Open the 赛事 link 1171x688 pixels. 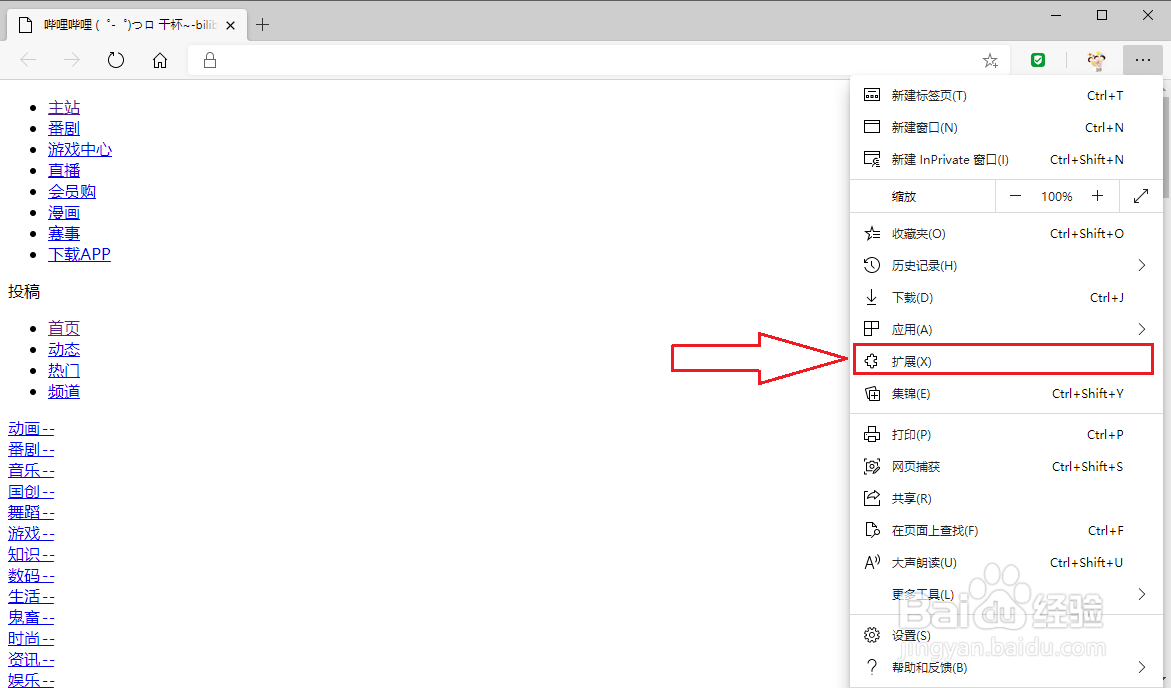64,234
